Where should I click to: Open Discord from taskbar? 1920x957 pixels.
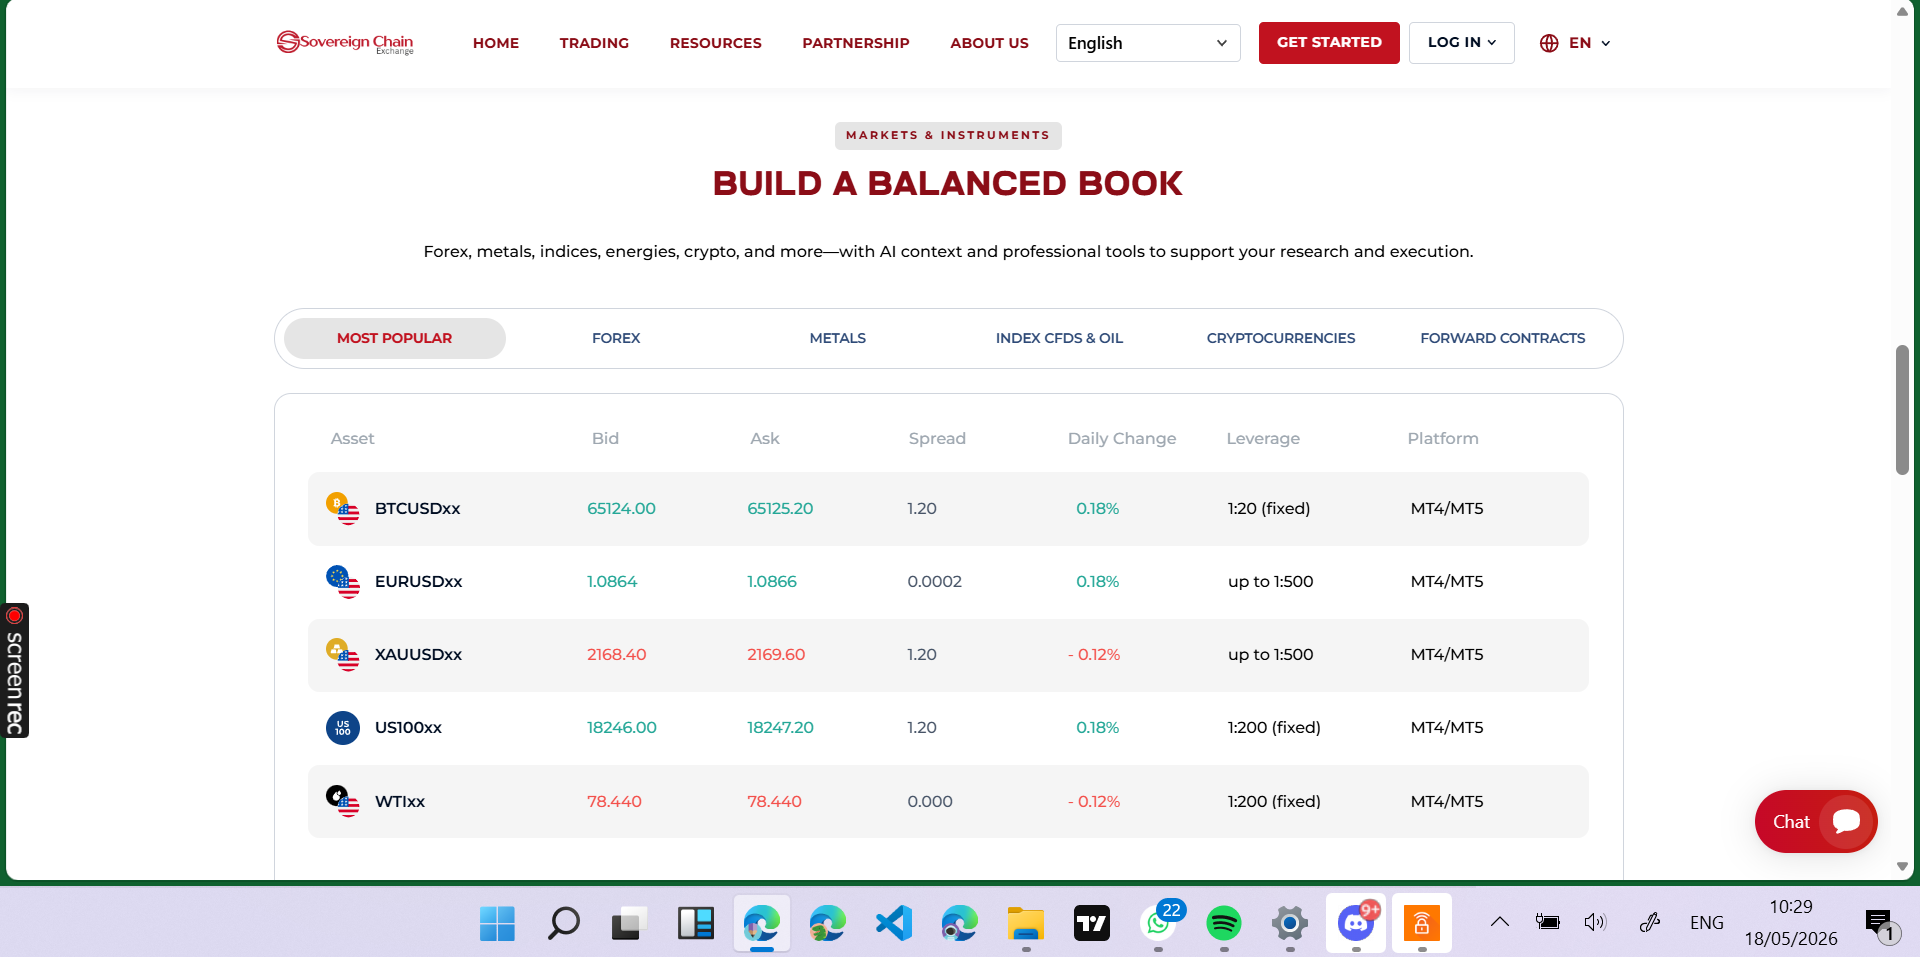pos(1356,923)
